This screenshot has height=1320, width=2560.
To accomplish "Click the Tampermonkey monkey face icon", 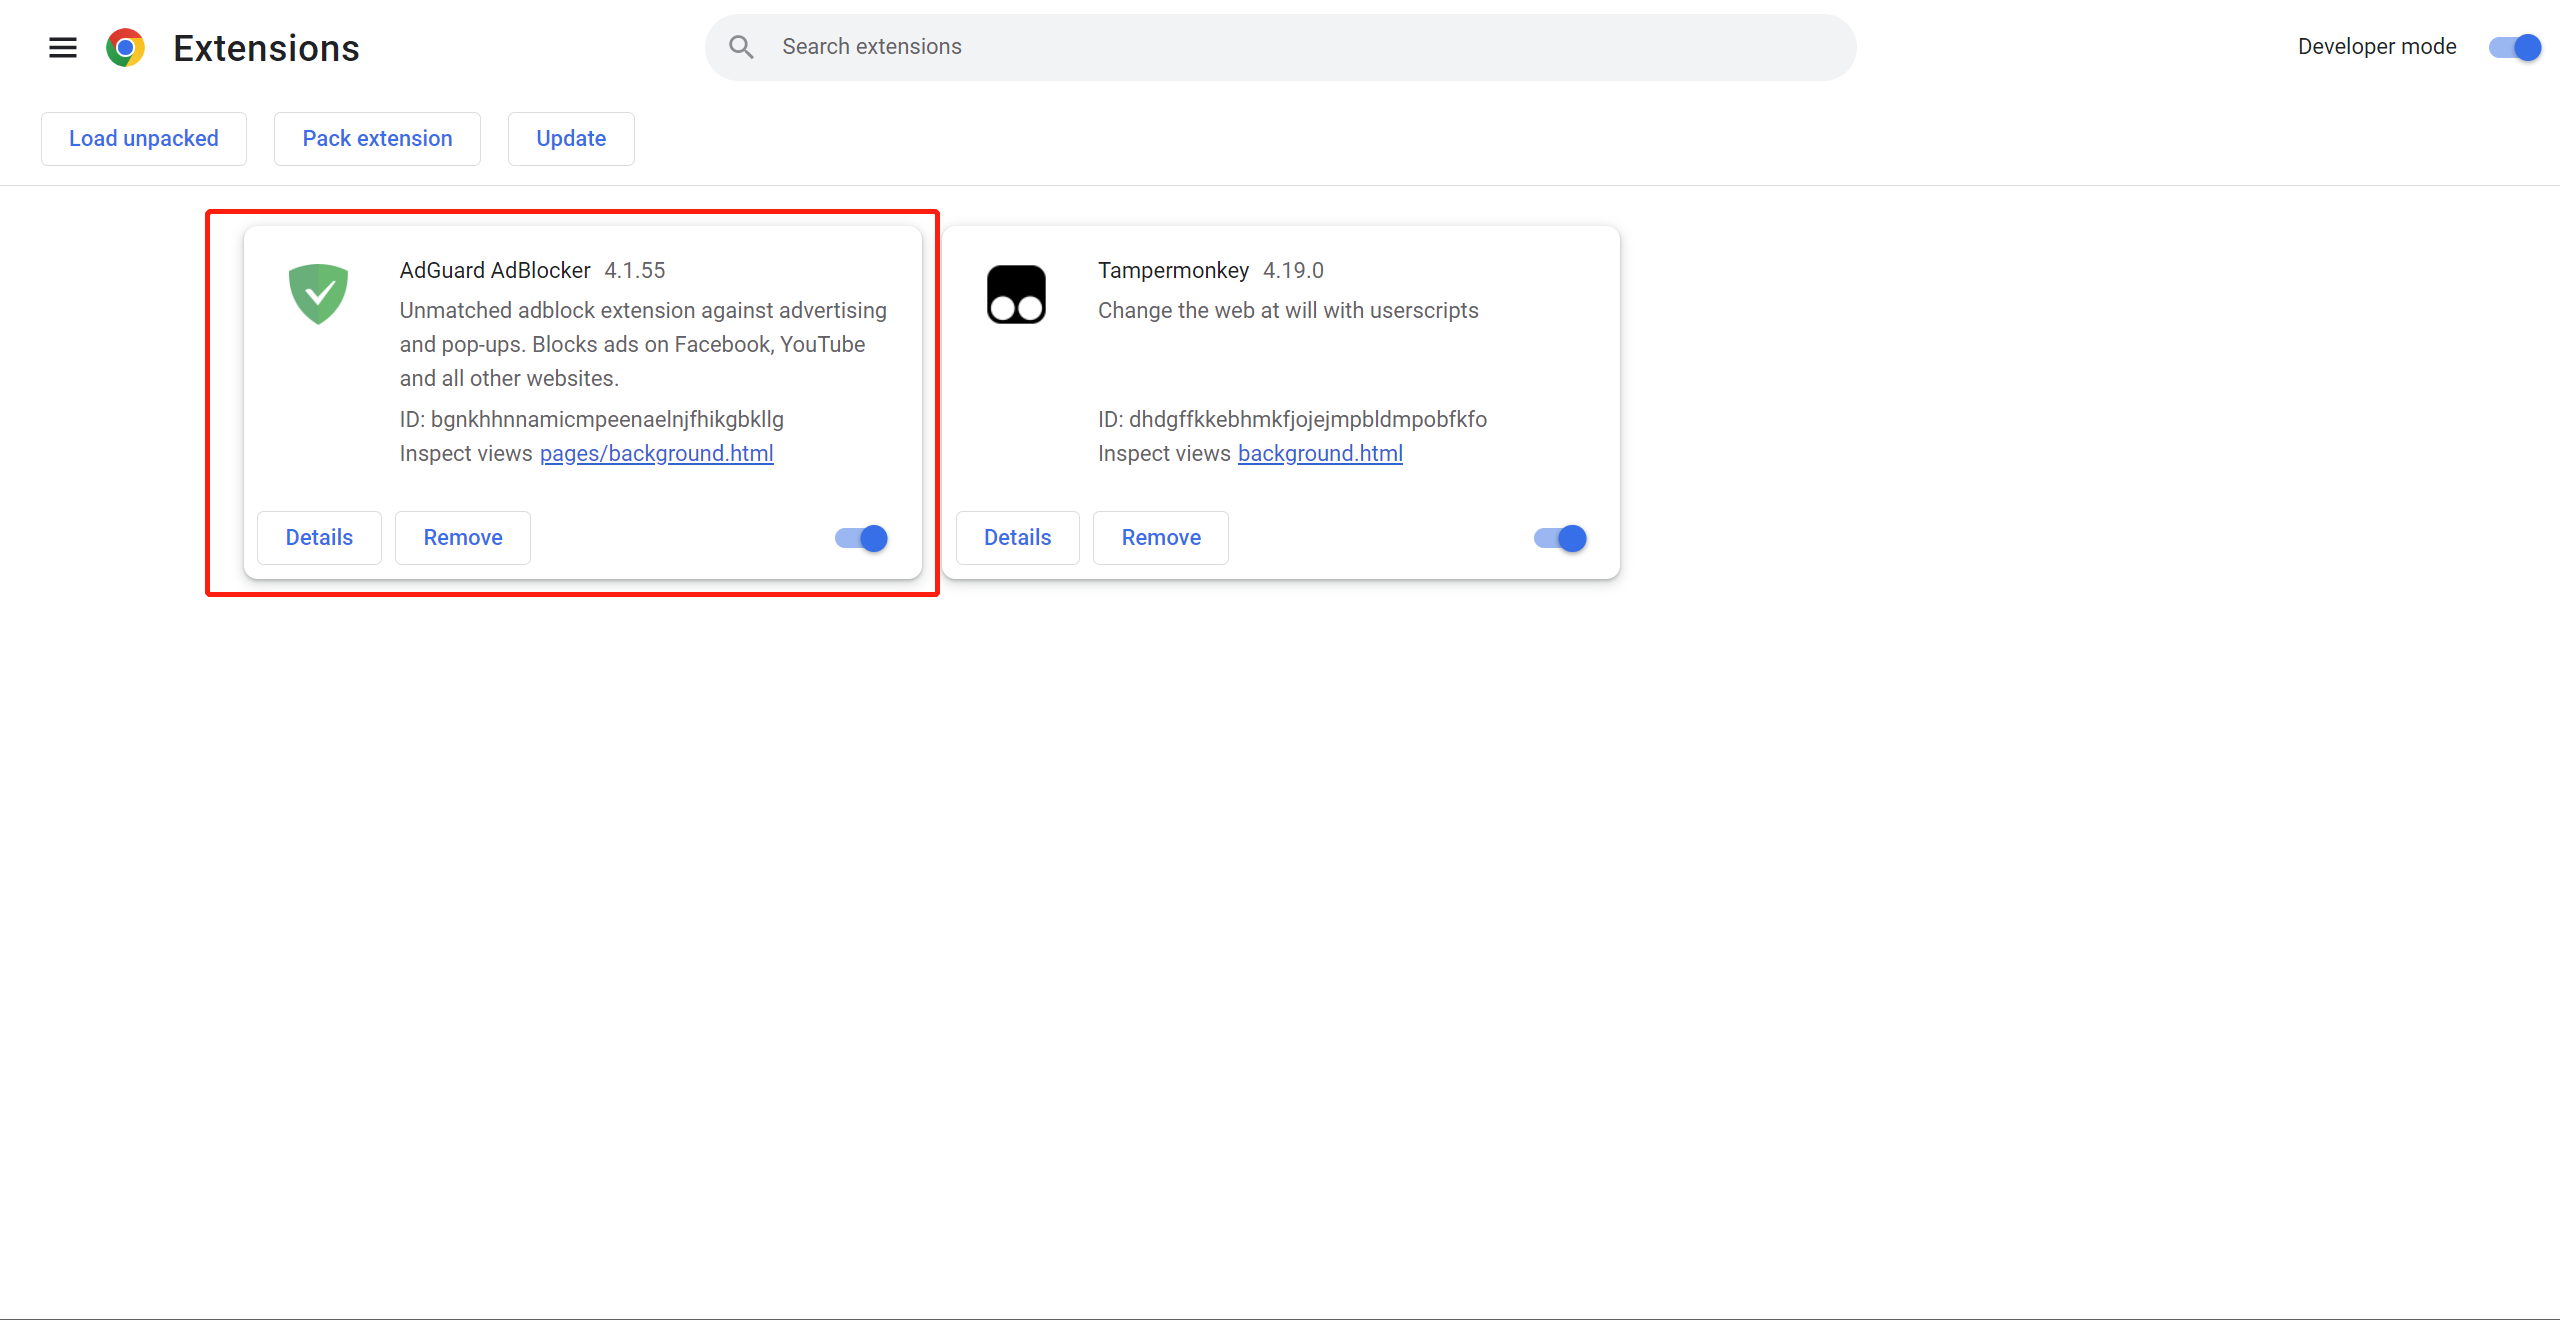I will tap(1017, 293).
